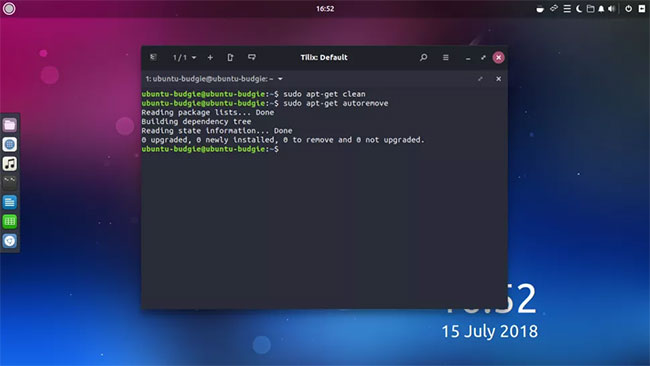Open the Tilix hamburger menu

coord(446,57)
